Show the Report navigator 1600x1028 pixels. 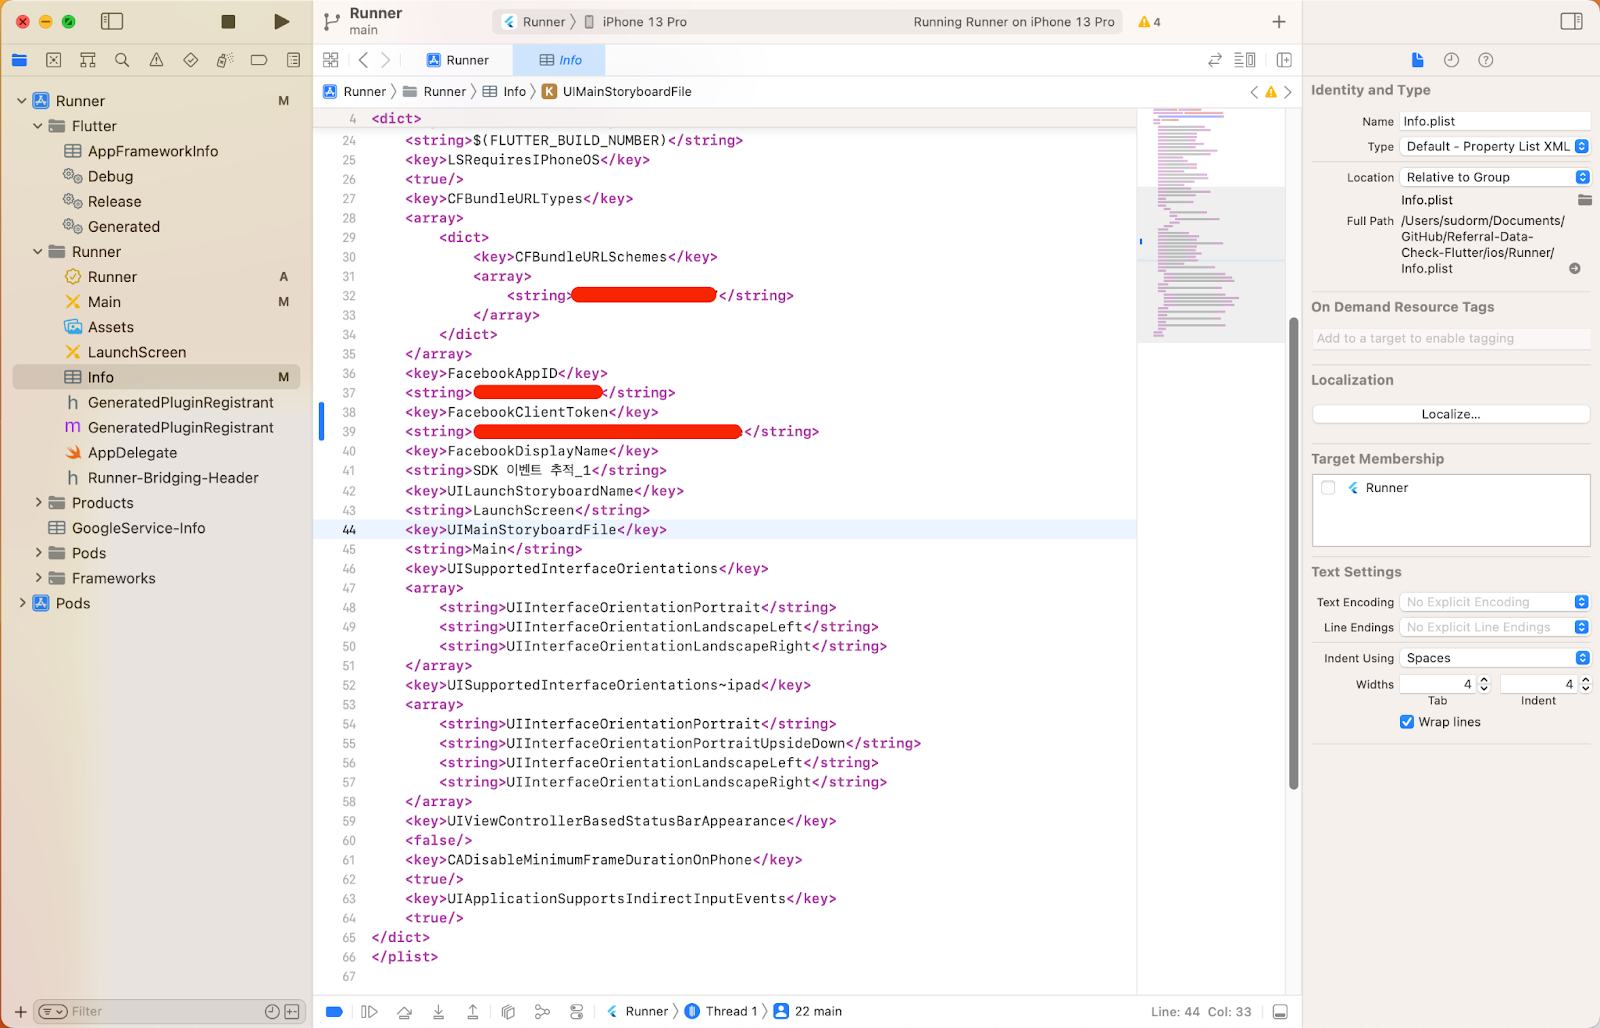[x=293, y=60]
